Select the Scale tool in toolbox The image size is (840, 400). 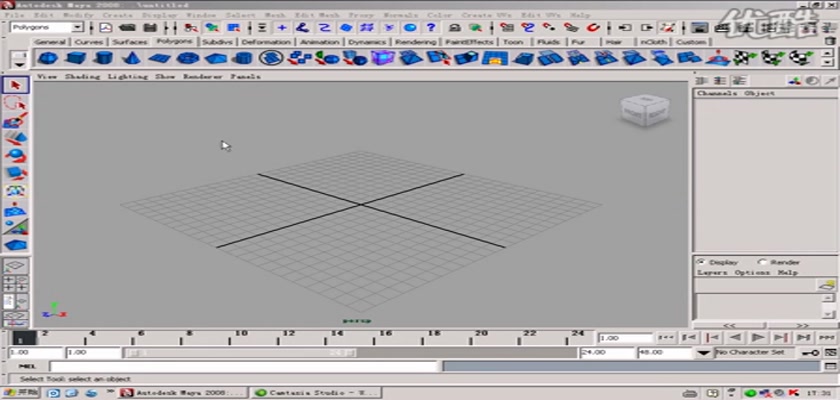16,173
